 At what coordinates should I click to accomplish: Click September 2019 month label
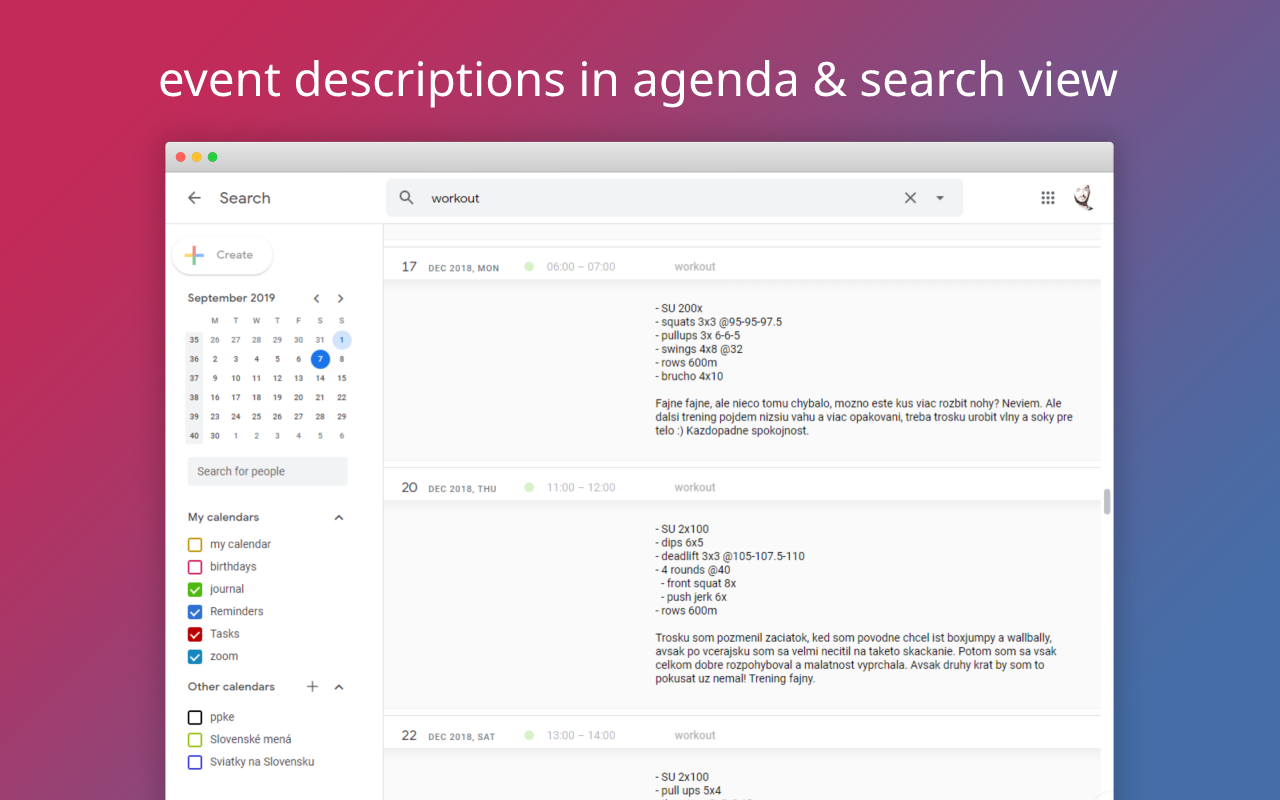click(x=231, y=298)
